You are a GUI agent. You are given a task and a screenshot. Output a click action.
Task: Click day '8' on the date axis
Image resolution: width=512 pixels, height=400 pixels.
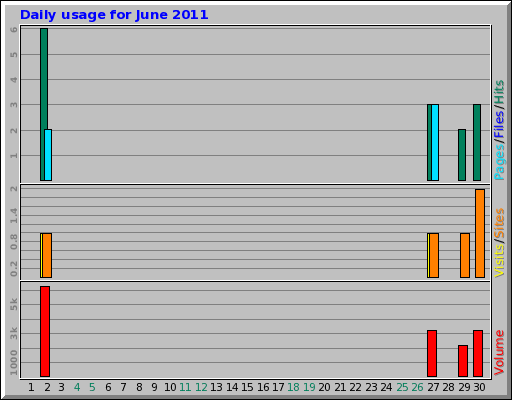coord(139,387)
